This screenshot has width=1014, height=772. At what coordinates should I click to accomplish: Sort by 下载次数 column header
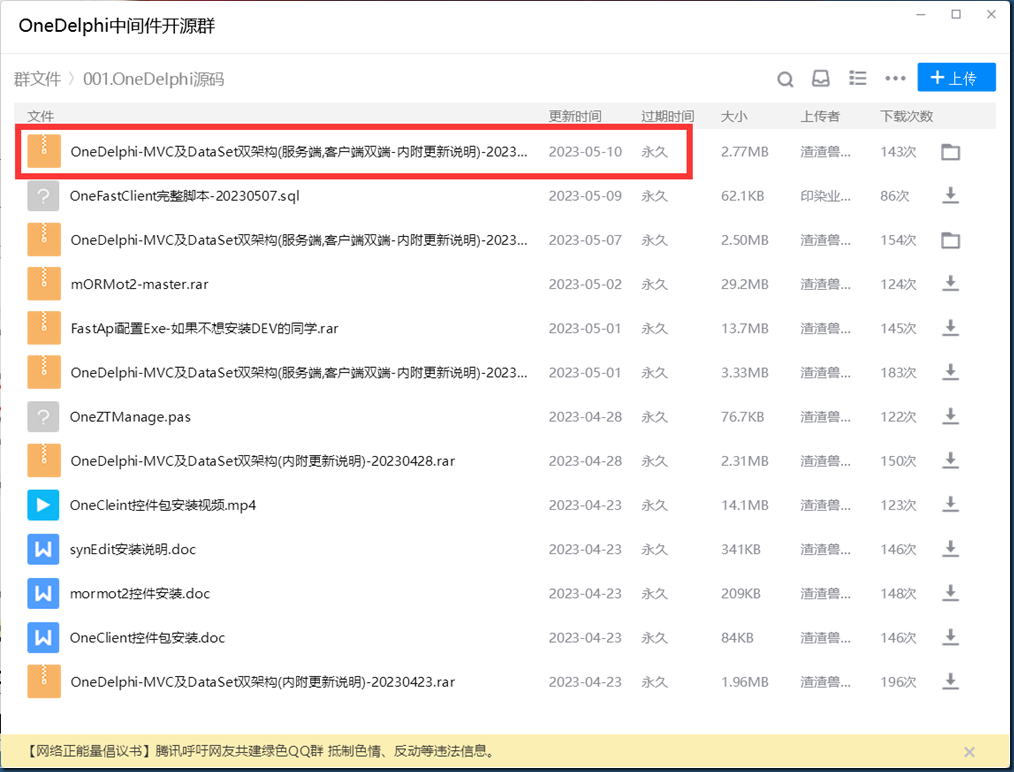907,116
